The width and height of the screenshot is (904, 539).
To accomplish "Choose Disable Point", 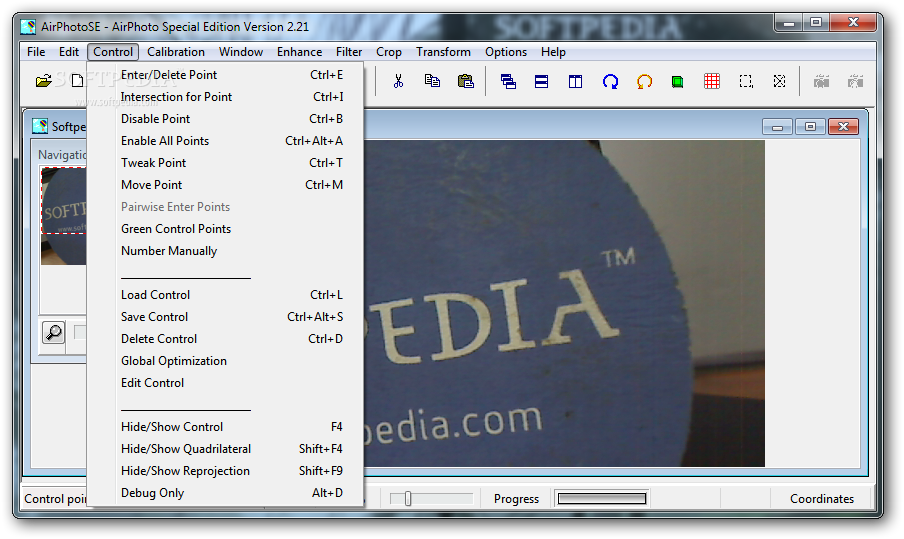I will tap(226, 119).
